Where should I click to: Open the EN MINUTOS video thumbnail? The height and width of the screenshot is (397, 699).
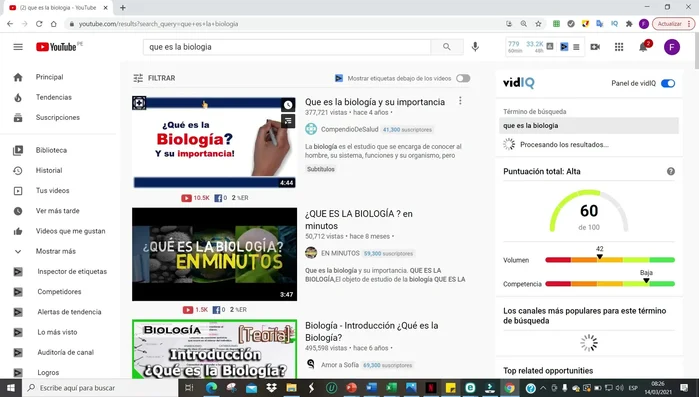(214, 254)
